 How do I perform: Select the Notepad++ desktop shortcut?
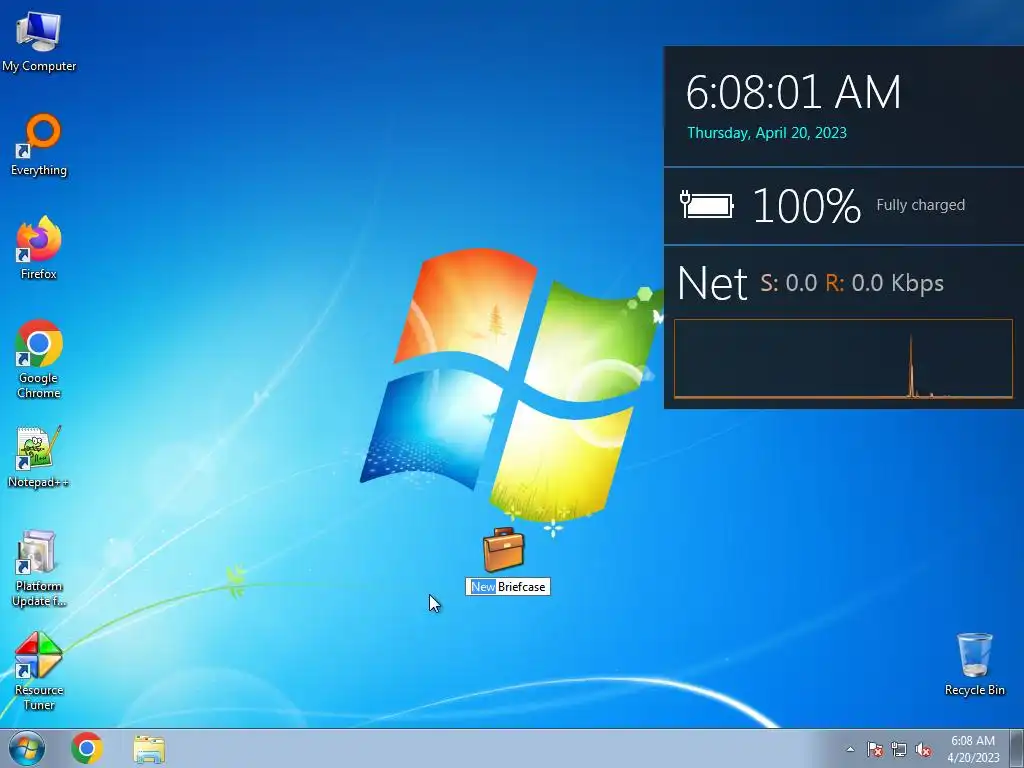pyautogui.click(x=38, y=456)
